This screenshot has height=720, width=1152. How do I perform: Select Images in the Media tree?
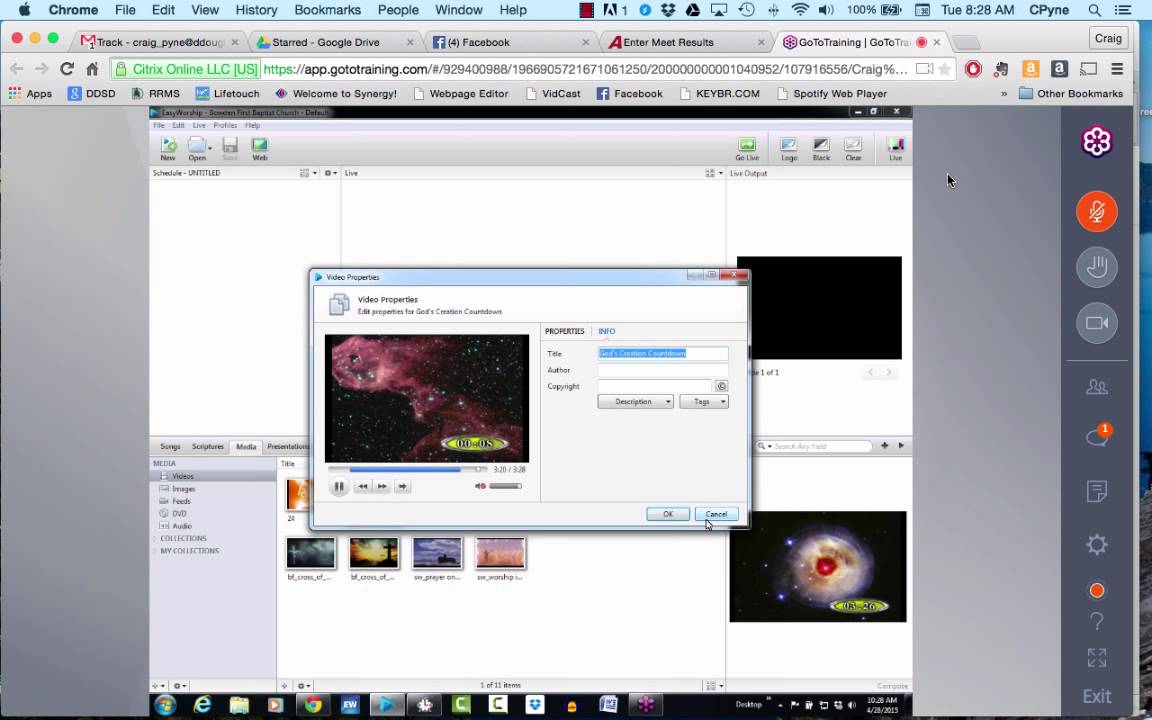tap(184, 489)
